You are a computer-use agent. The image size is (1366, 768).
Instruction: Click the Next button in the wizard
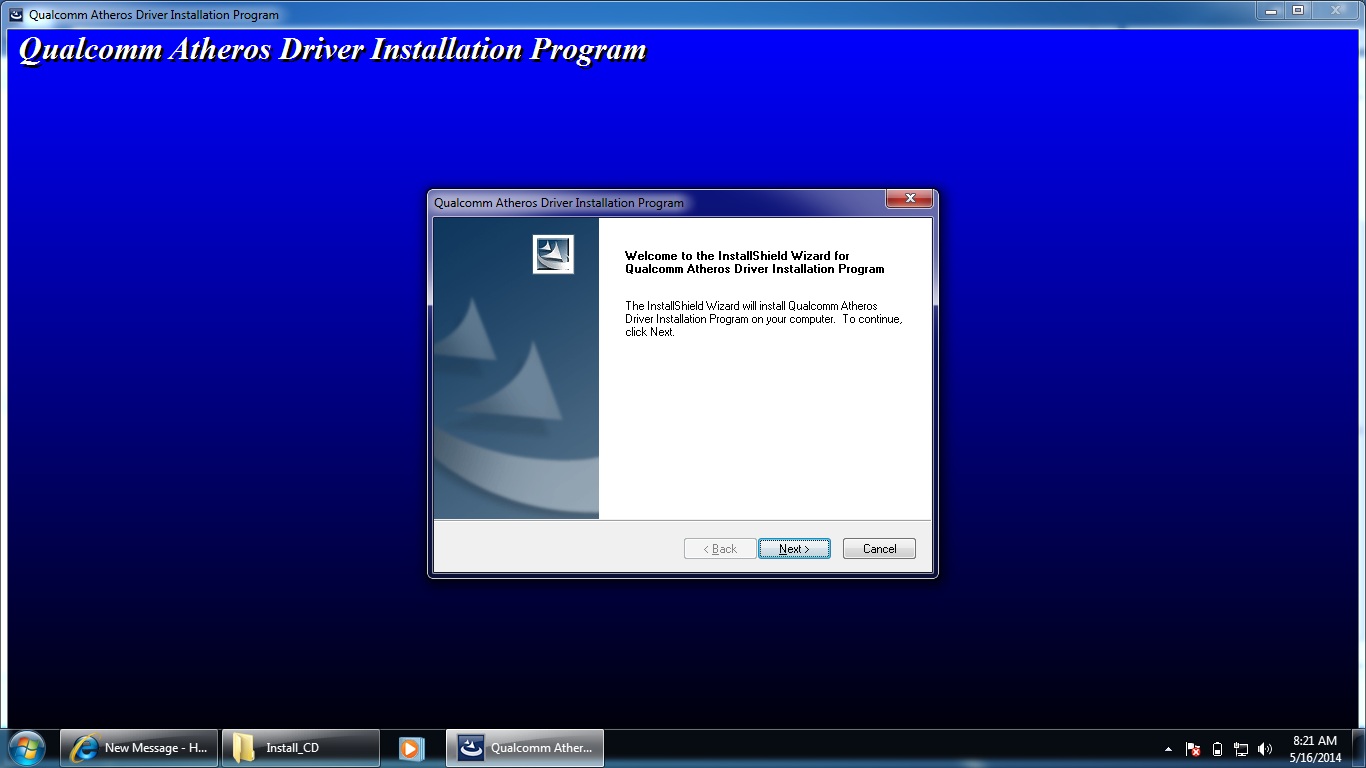pos(794,549)
